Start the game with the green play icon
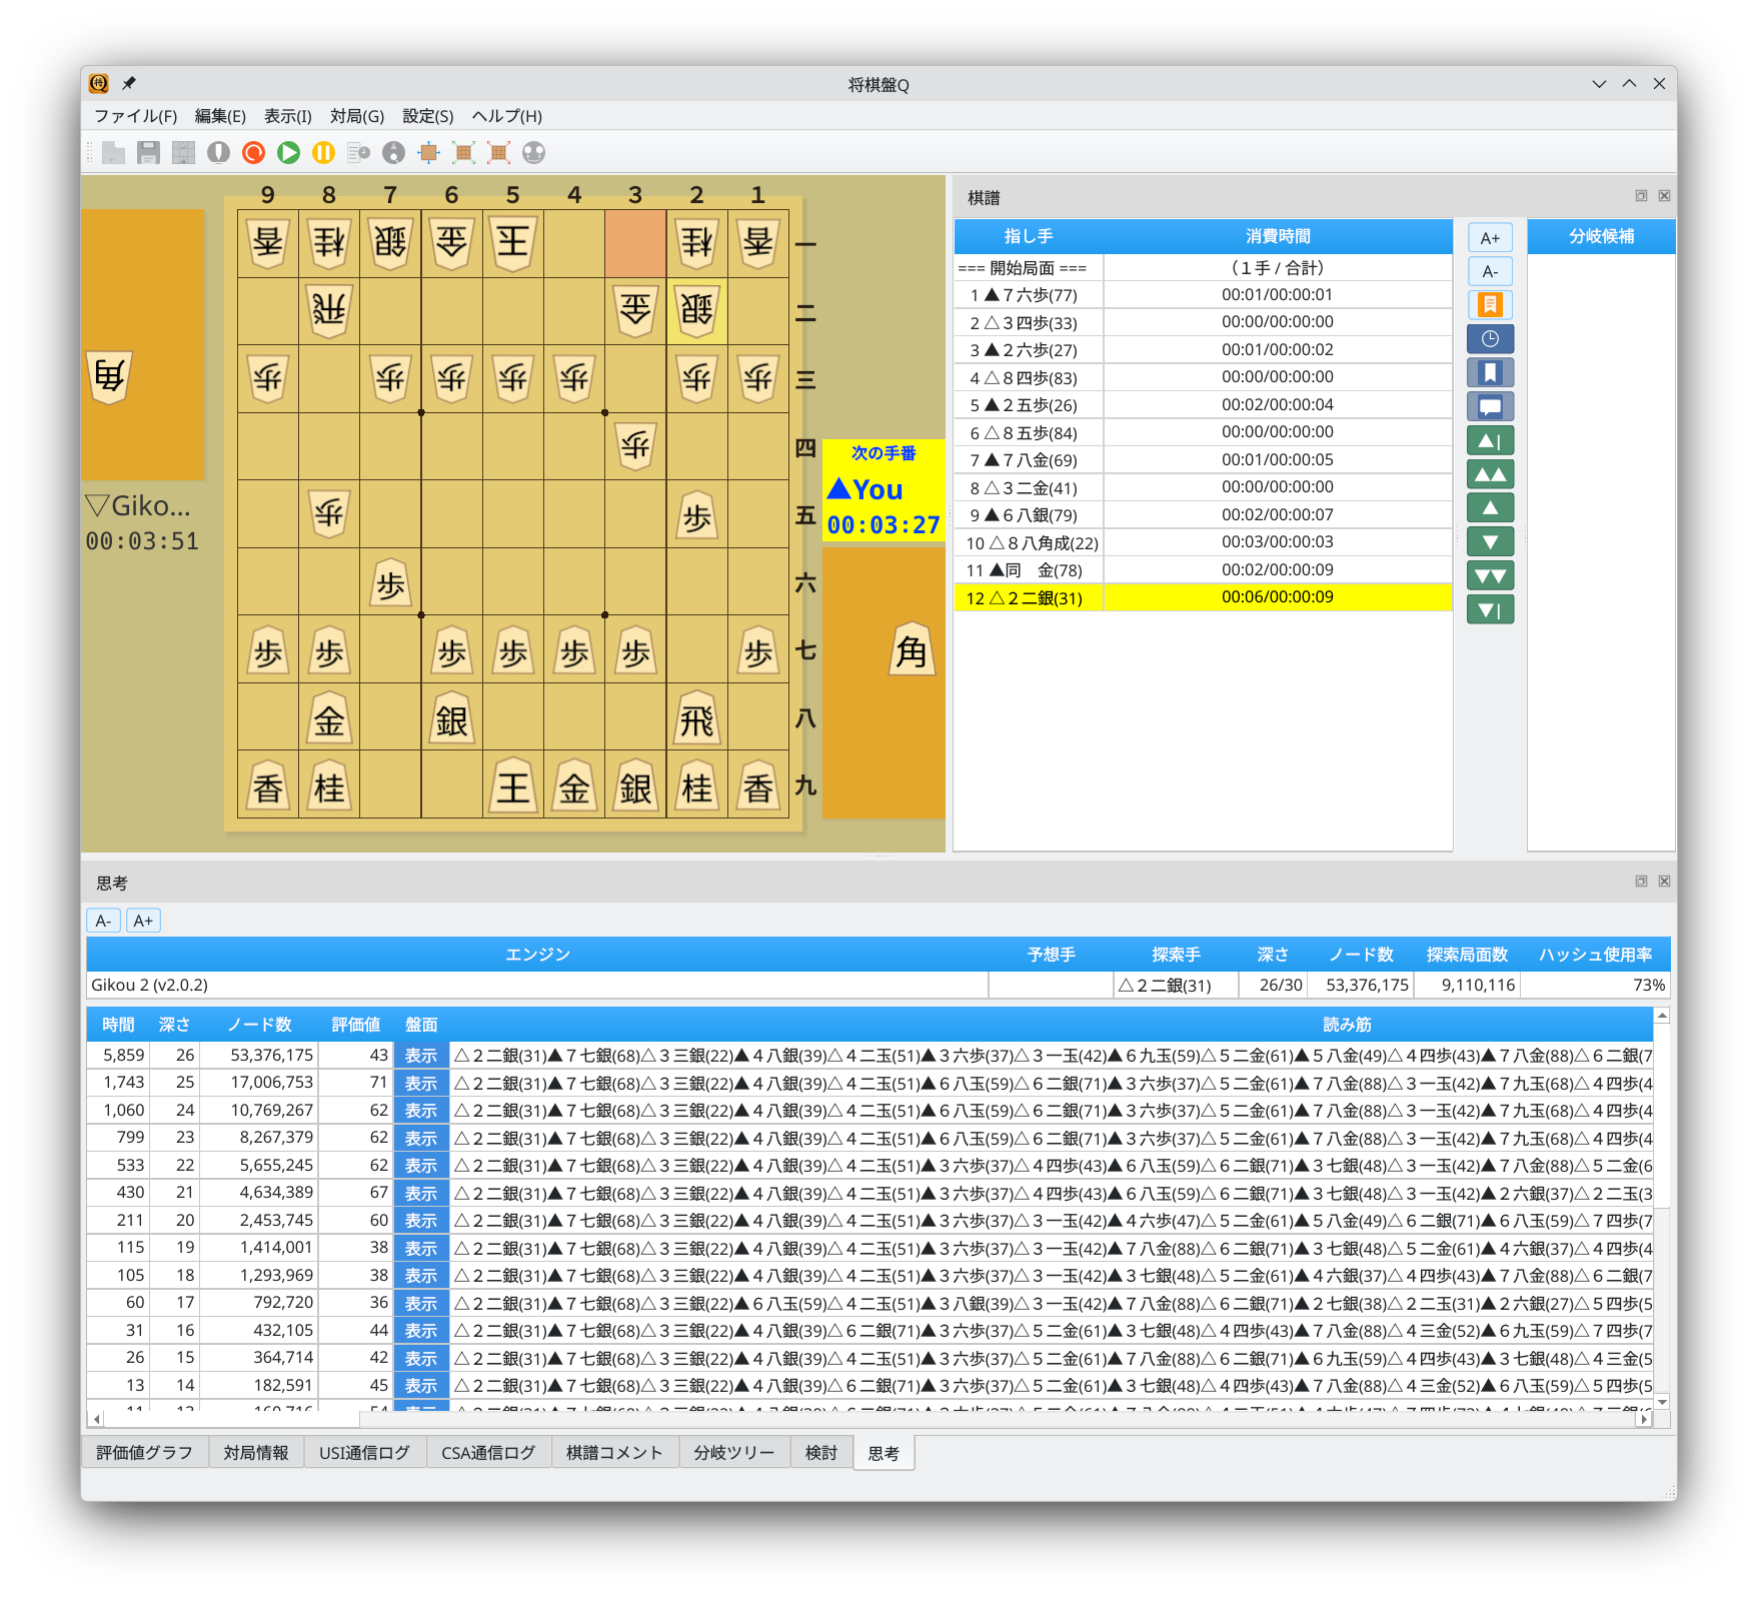Viewport: 1758px width, 1597px height. pyautogui.click(x=288, y=153)
